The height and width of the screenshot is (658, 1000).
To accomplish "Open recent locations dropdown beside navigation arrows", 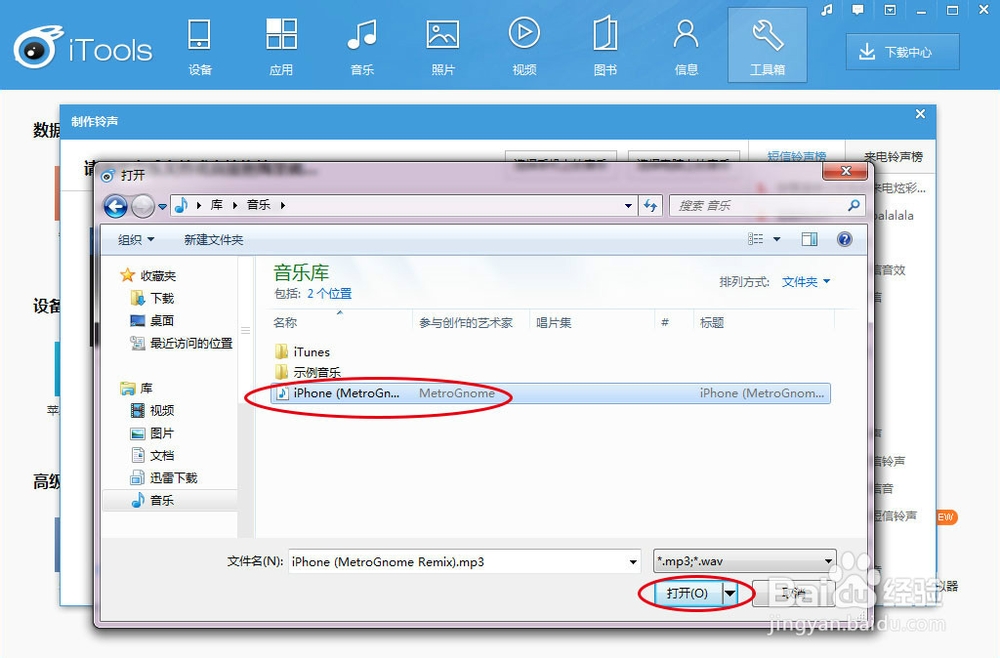I will pyautogui.click(x=162, y=207).
